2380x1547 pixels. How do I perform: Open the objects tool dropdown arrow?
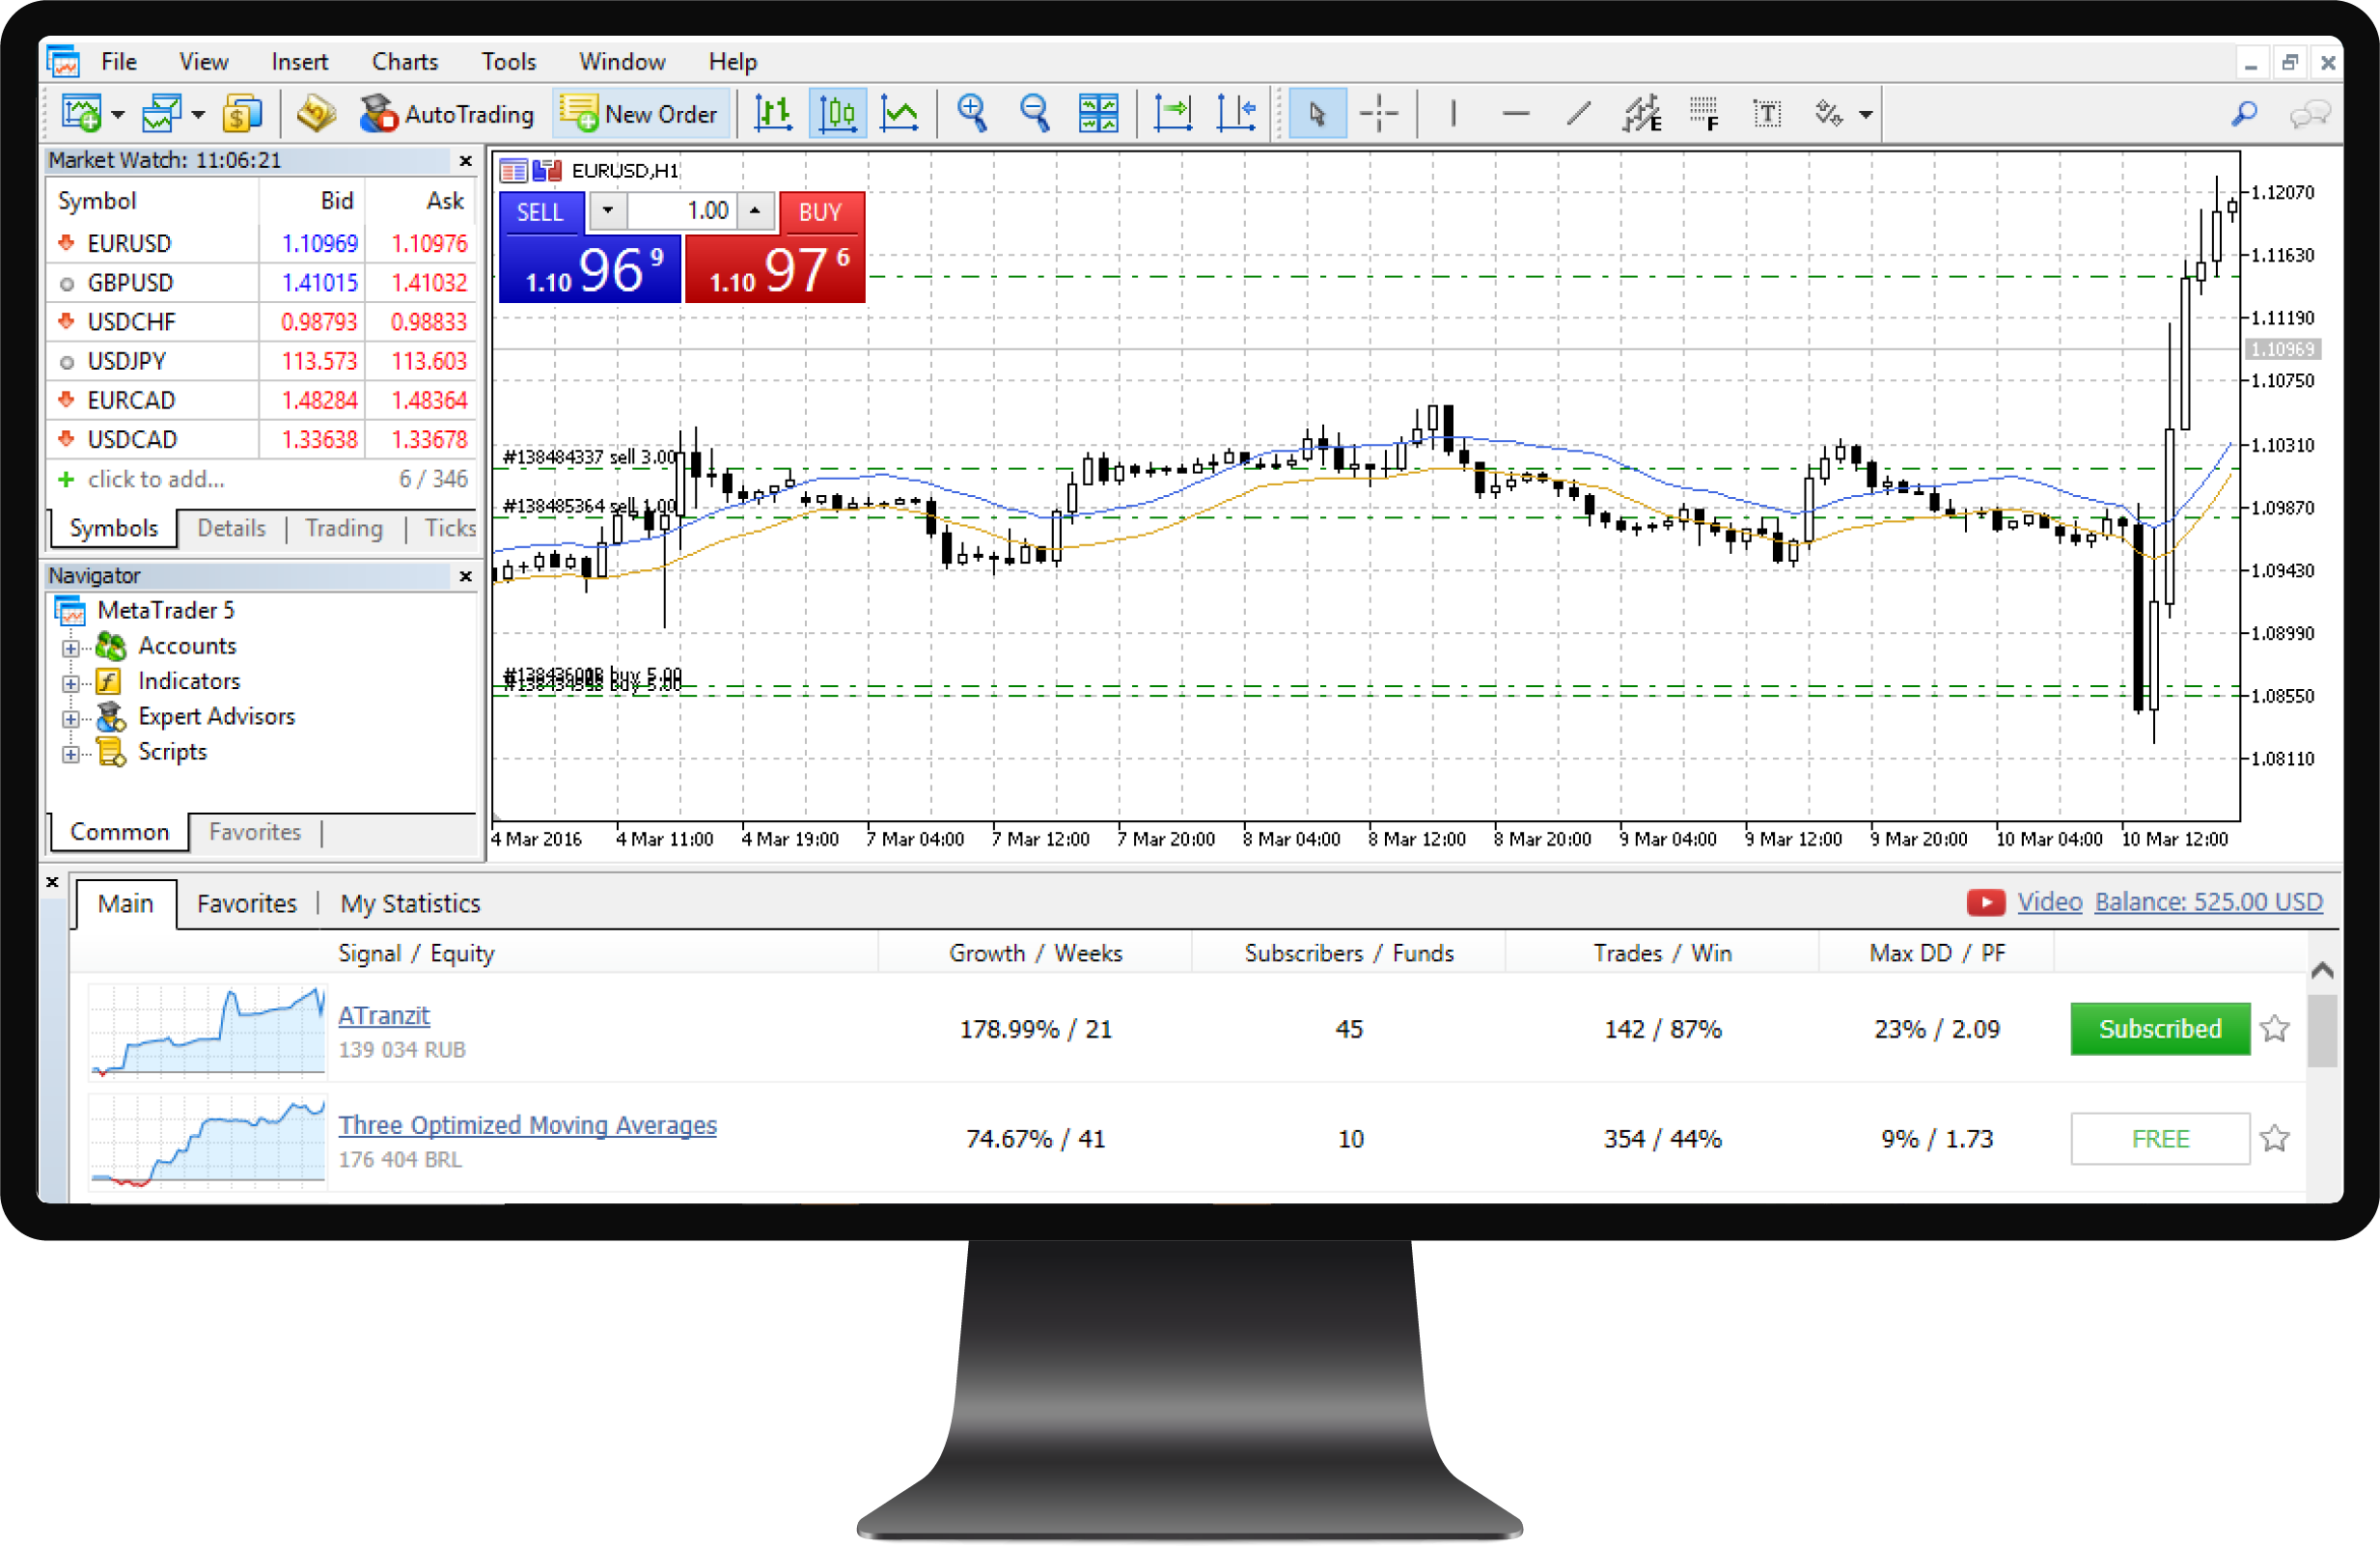click(x=1866, y=115)
